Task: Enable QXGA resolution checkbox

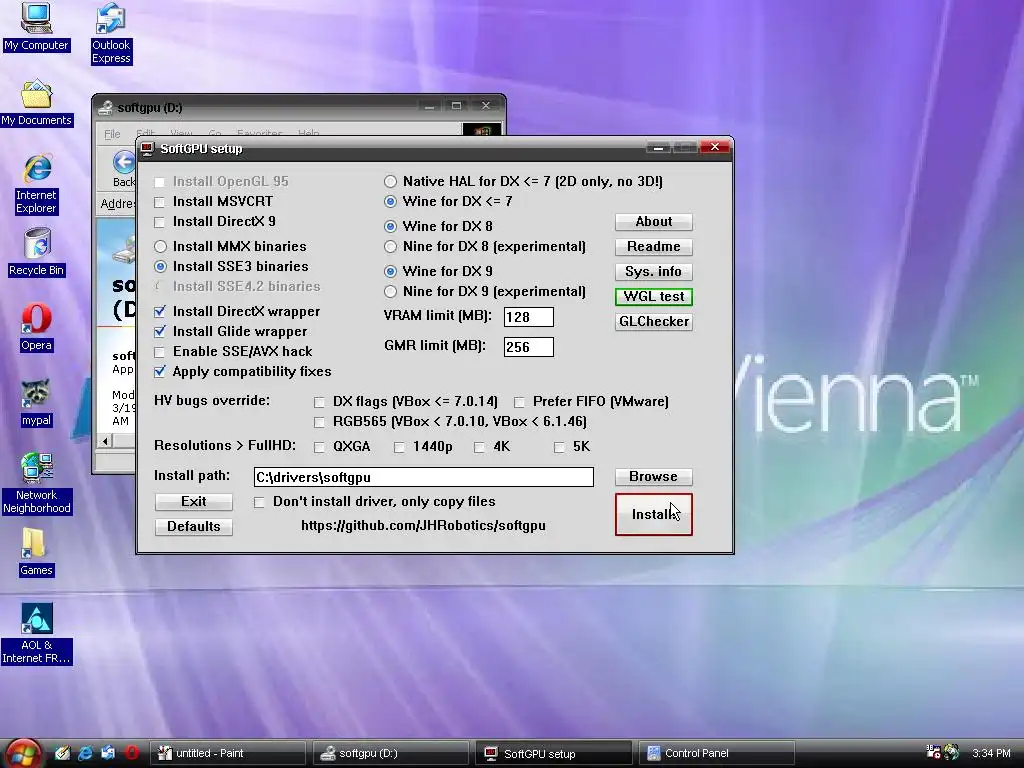Action: click(x=319, y=447)
